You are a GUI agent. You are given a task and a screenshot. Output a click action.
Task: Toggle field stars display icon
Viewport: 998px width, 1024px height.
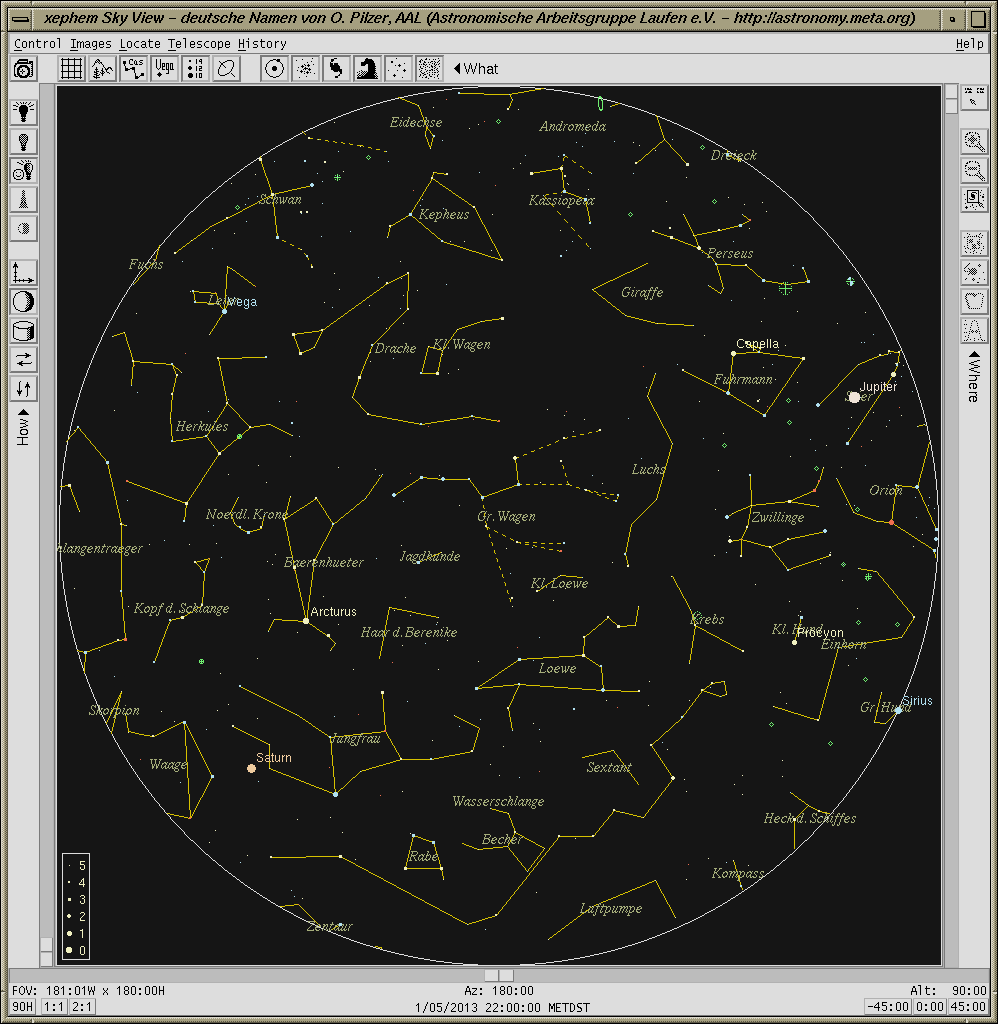398,69
